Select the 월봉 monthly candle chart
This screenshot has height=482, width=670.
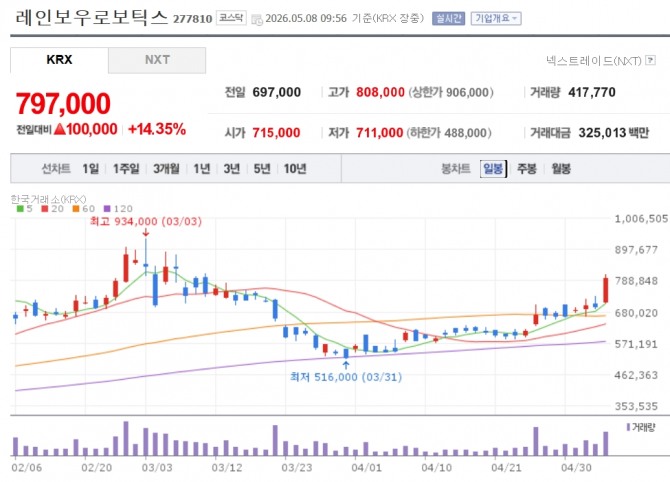(x=561, y=169)
